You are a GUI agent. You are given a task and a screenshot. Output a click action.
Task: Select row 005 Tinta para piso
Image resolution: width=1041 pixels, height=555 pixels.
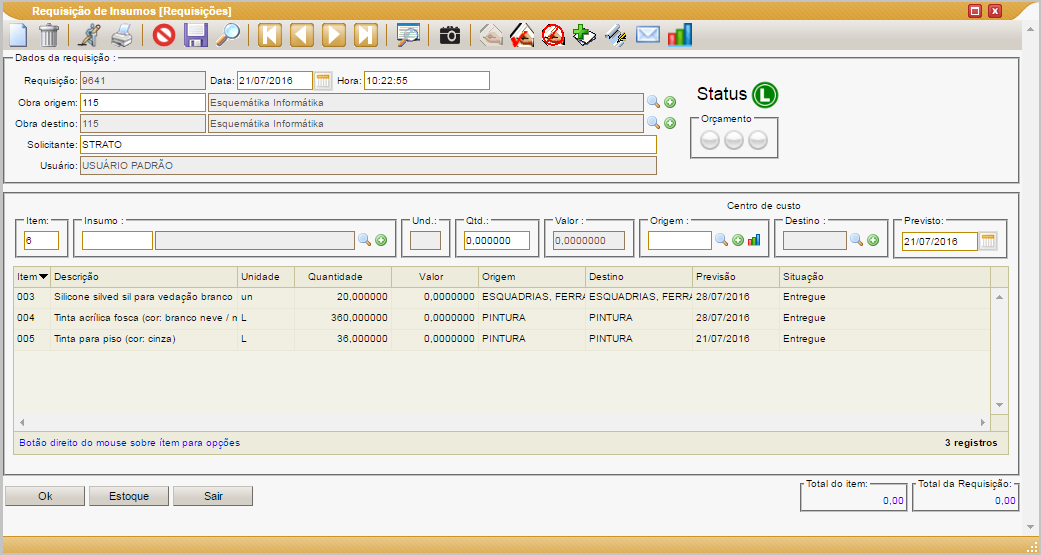(502, 339)
